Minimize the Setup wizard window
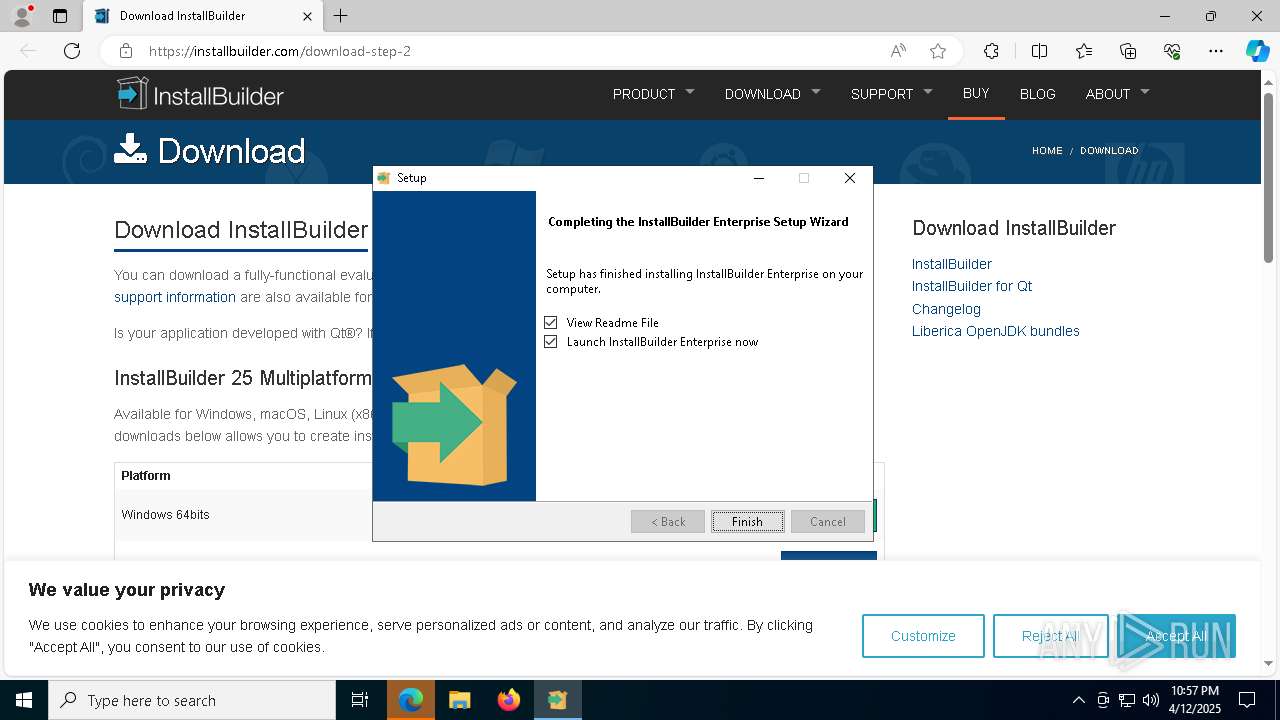Image resolution: width=1280 pixels, height=720 pixels. (759, 178)
